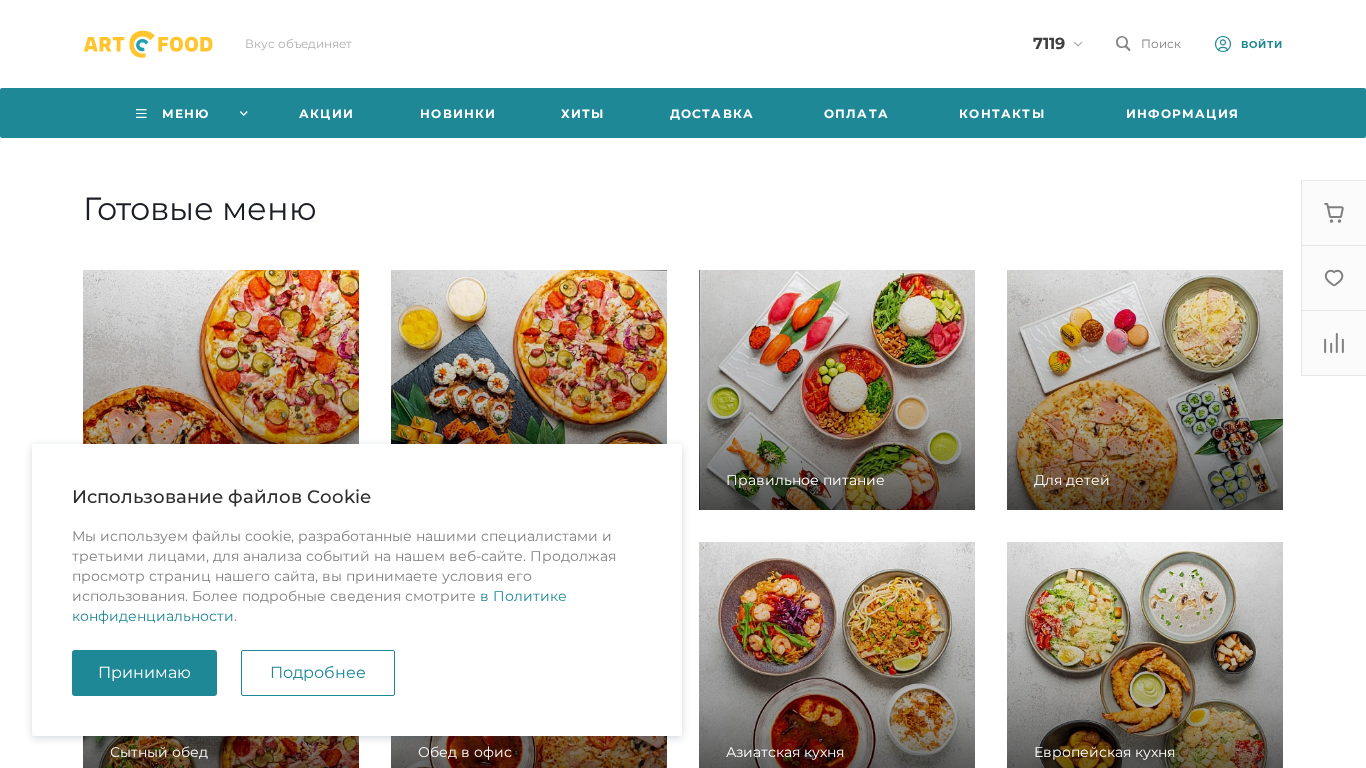Click the Подробнее cookie button
The image size is (1366, 768).
(318, 673)
